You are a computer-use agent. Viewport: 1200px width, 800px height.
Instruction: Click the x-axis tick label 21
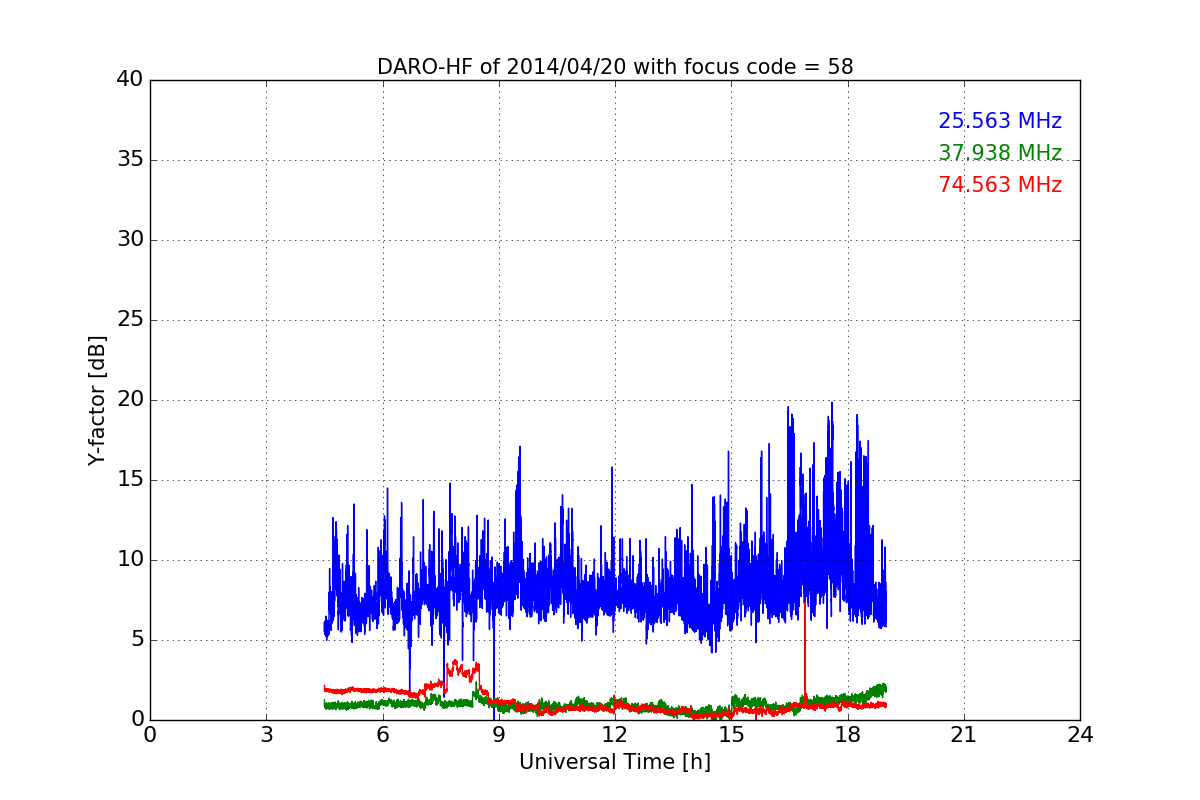tap(964, 735)
